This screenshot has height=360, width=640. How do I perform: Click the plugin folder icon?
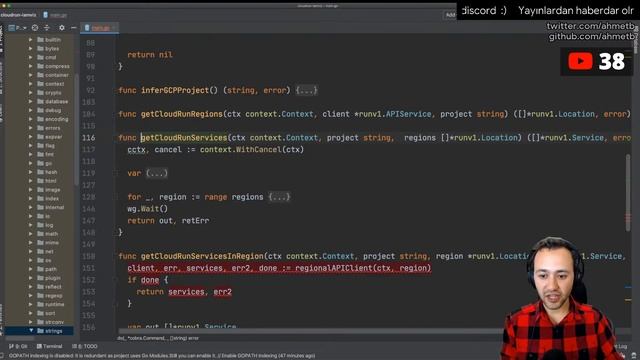(x=40, y=278)
